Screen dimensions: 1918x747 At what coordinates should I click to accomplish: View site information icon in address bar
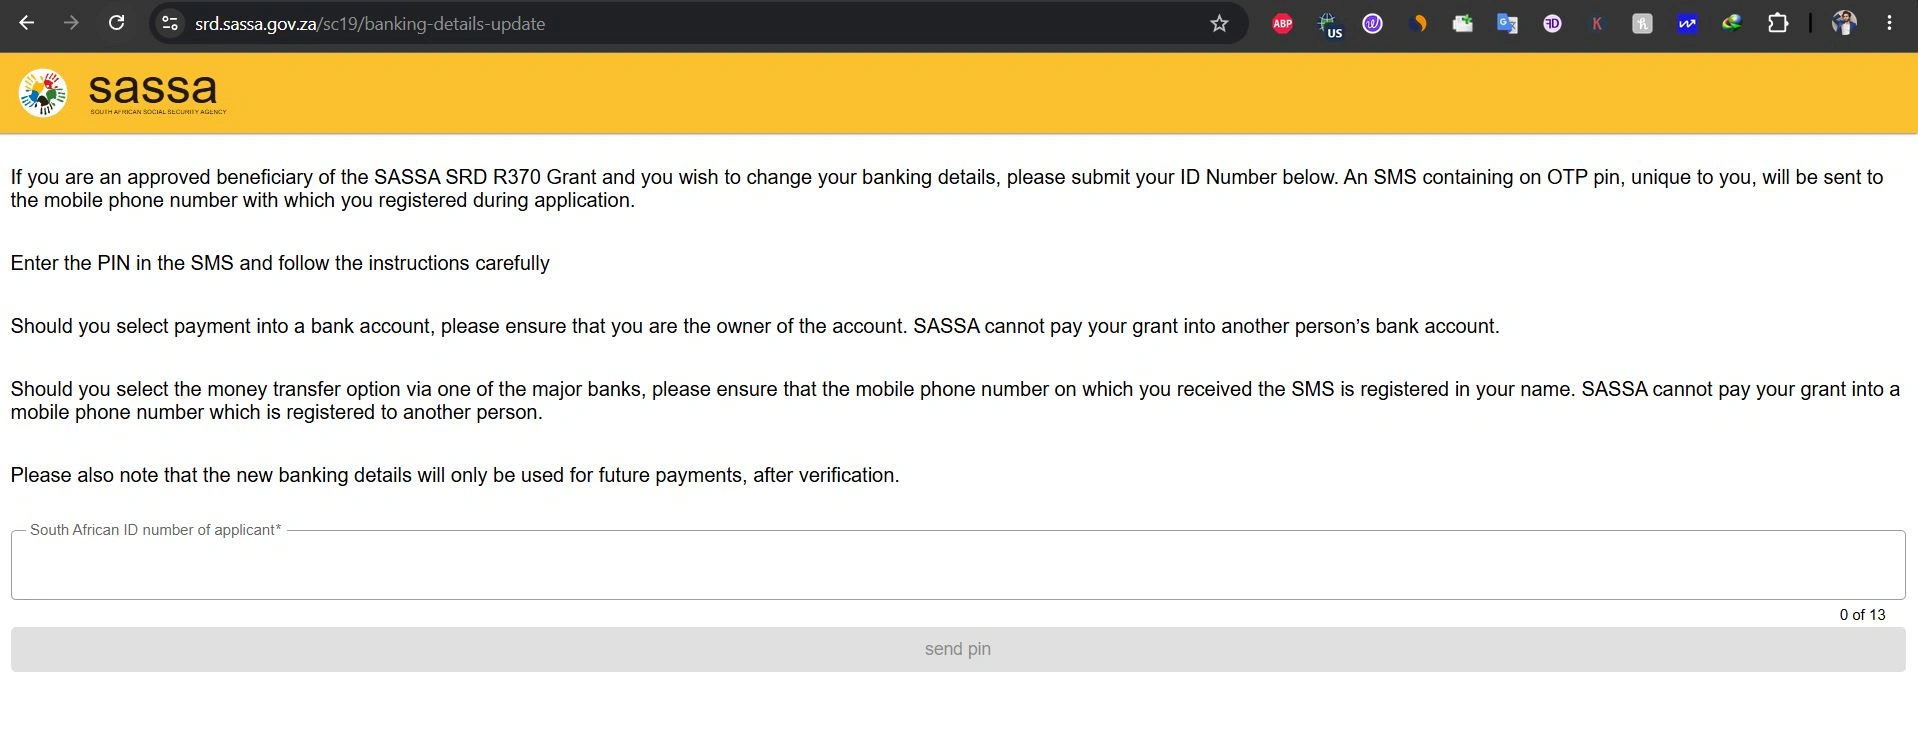pos(170,23)
